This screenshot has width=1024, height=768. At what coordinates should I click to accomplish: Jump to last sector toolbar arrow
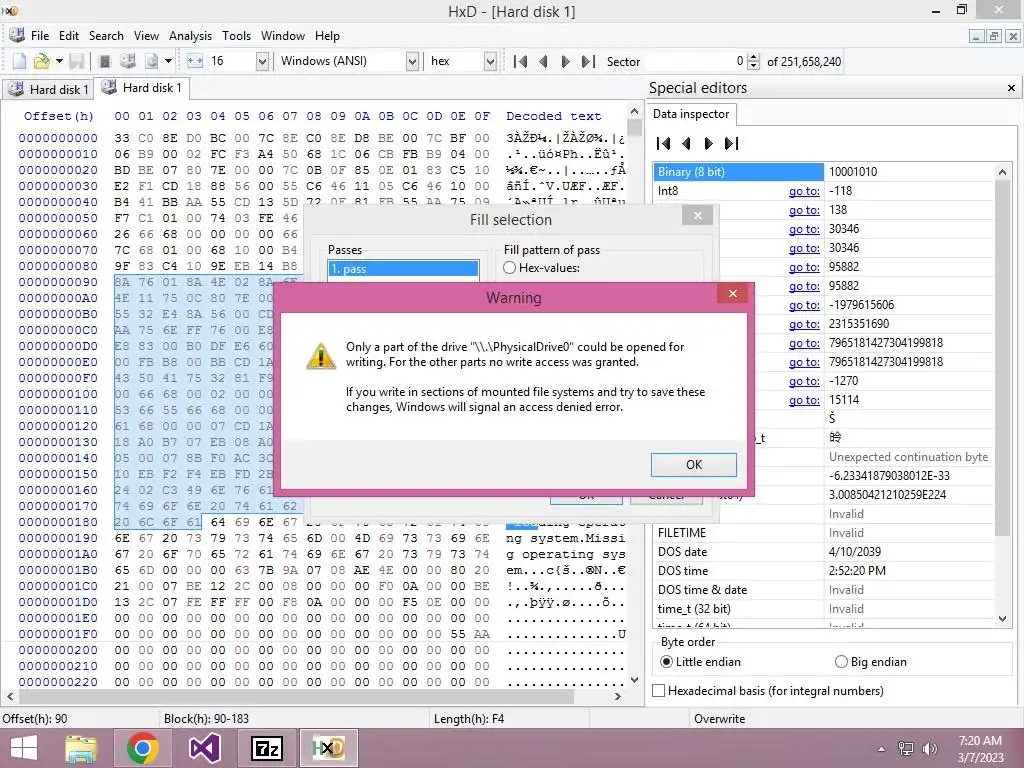[588, 61]
